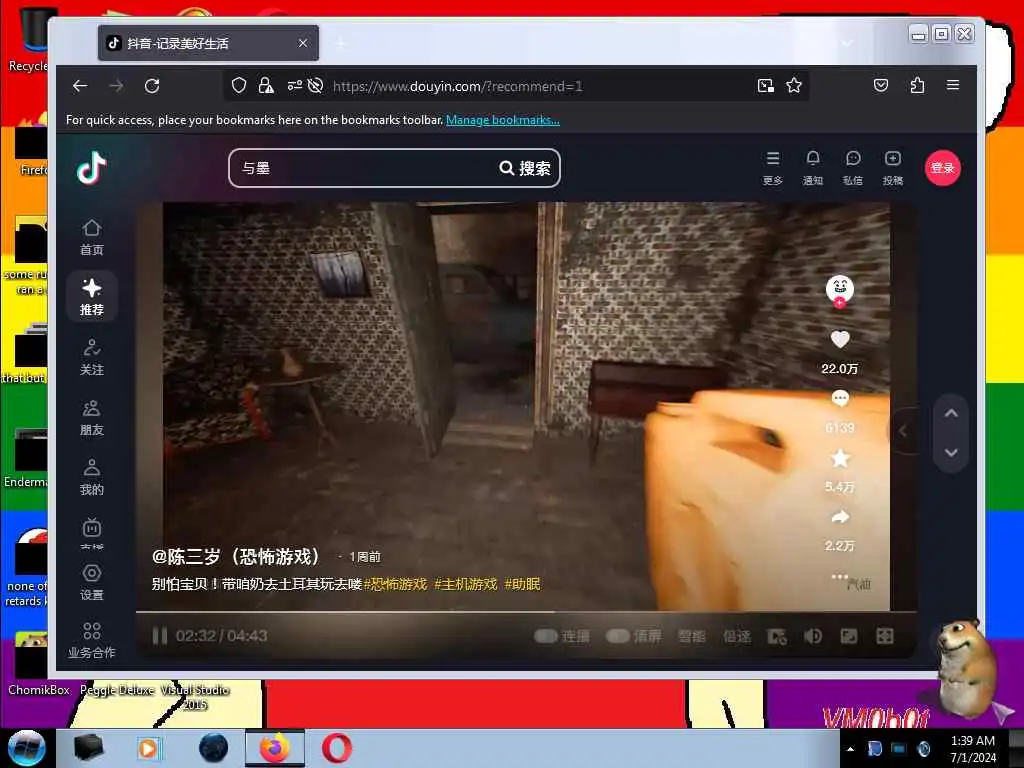Mute the video volume icon
This screenshot has width=1024, height=768.
coord(813,636)
